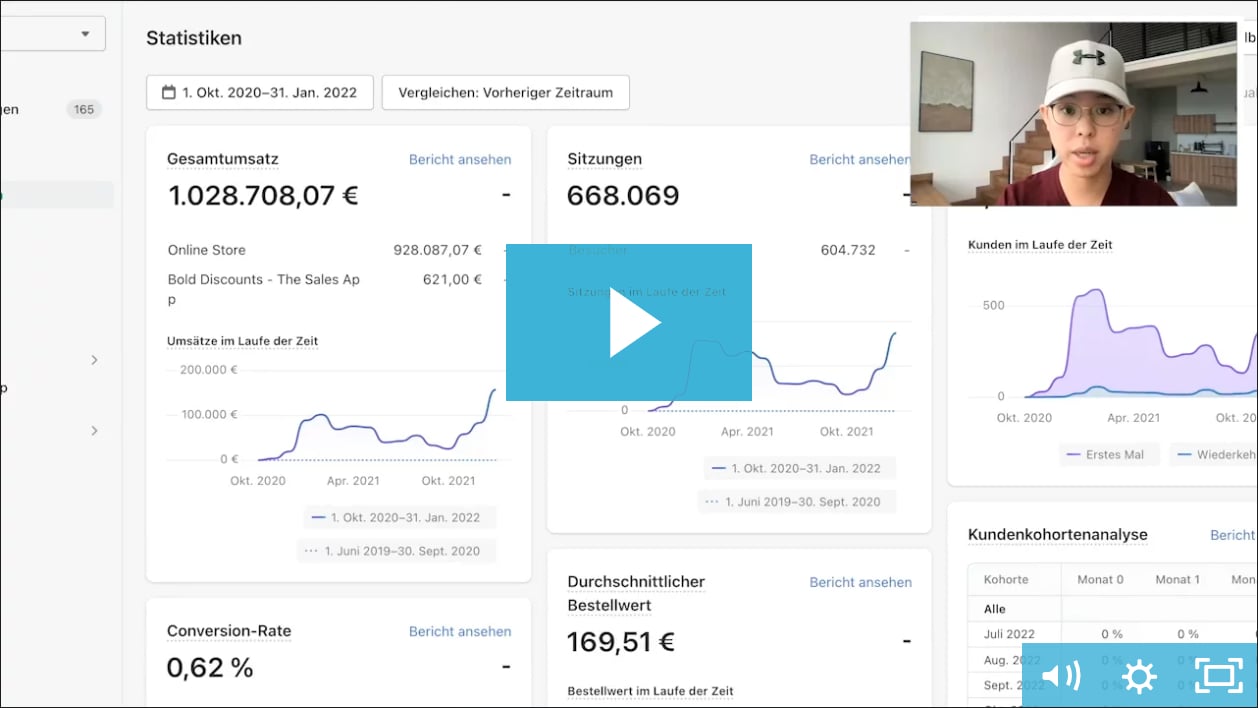1258x708 pixels.
Task: Open Vergleichen: Vorheriger Zeitraum comparison button
Action: 505,92
